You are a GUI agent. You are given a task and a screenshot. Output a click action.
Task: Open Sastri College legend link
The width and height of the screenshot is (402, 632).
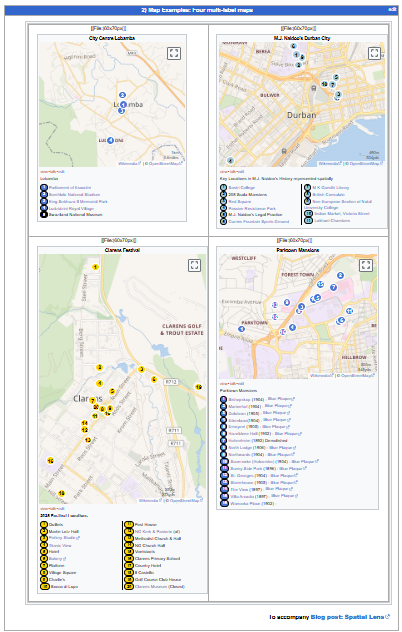(x=242, y=187)
